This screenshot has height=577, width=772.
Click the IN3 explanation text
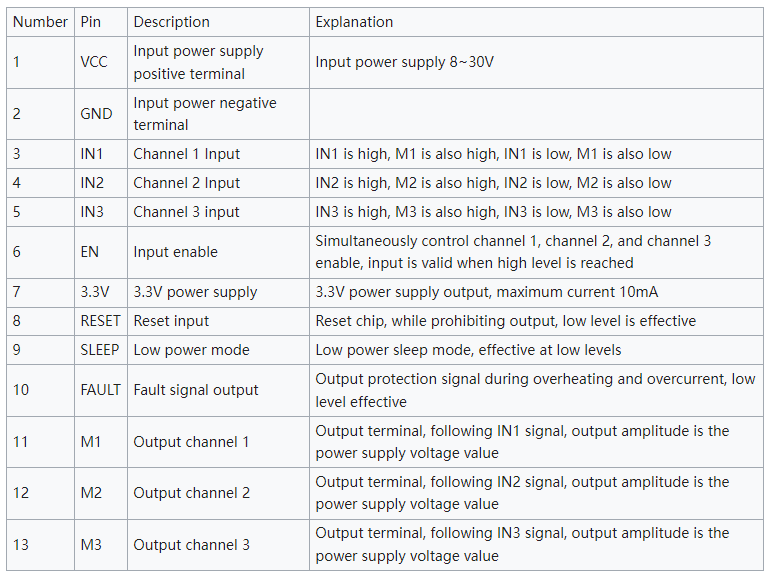pos(493,212)
